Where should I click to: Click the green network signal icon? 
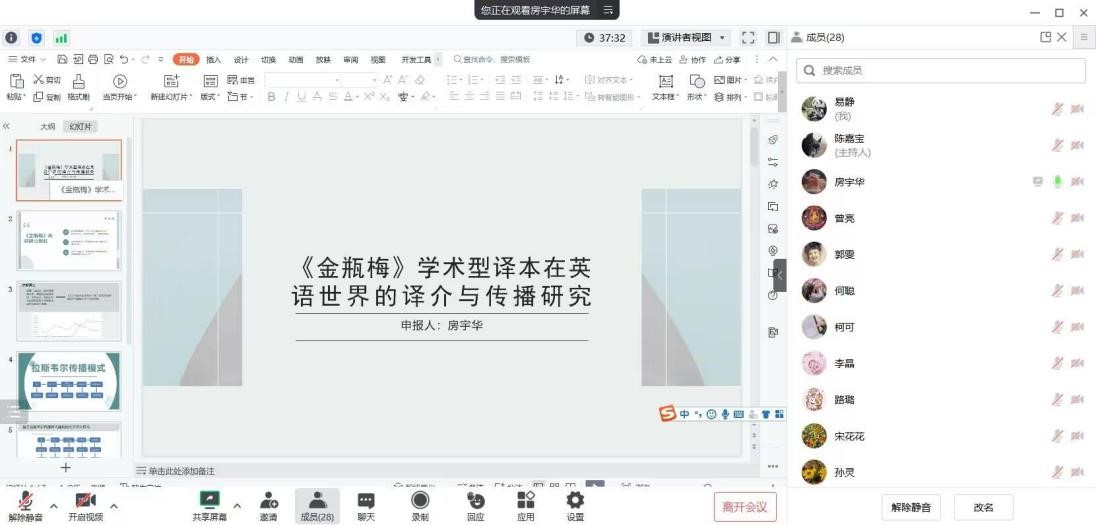coord(61,38)
